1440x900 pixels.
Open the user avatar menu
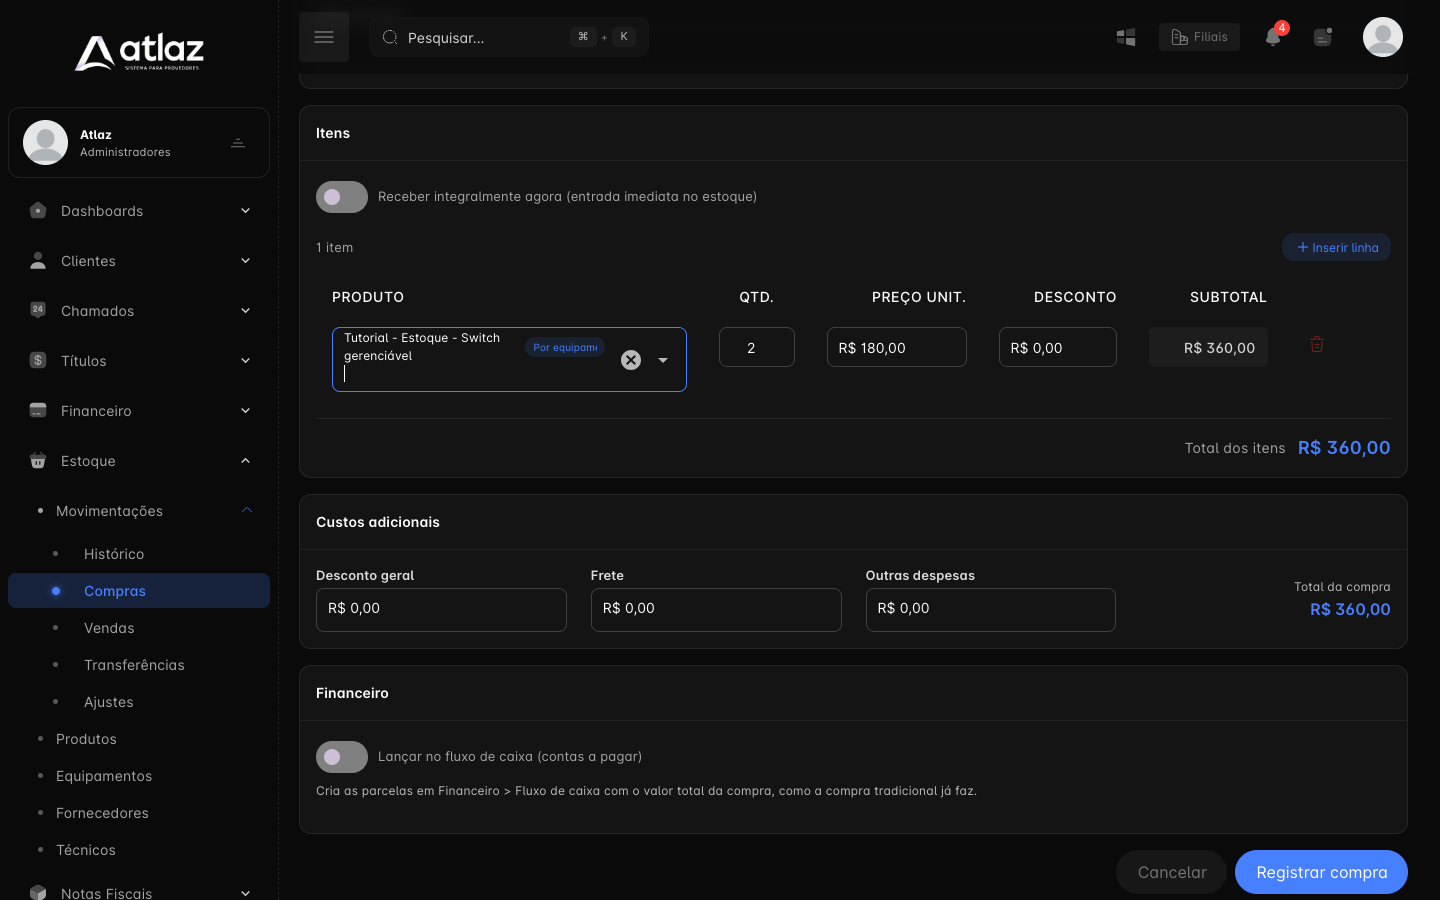point(1383,37)
